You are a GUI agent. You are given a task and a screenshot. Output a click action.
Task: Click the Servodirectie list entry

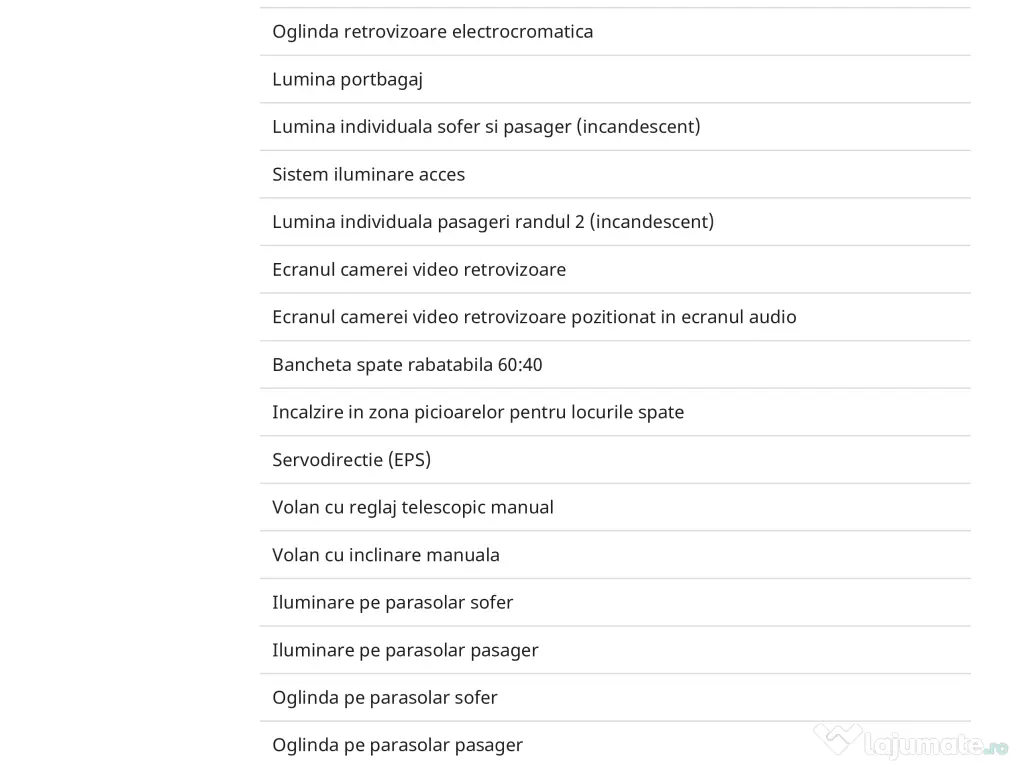click(x=351, y=460)
